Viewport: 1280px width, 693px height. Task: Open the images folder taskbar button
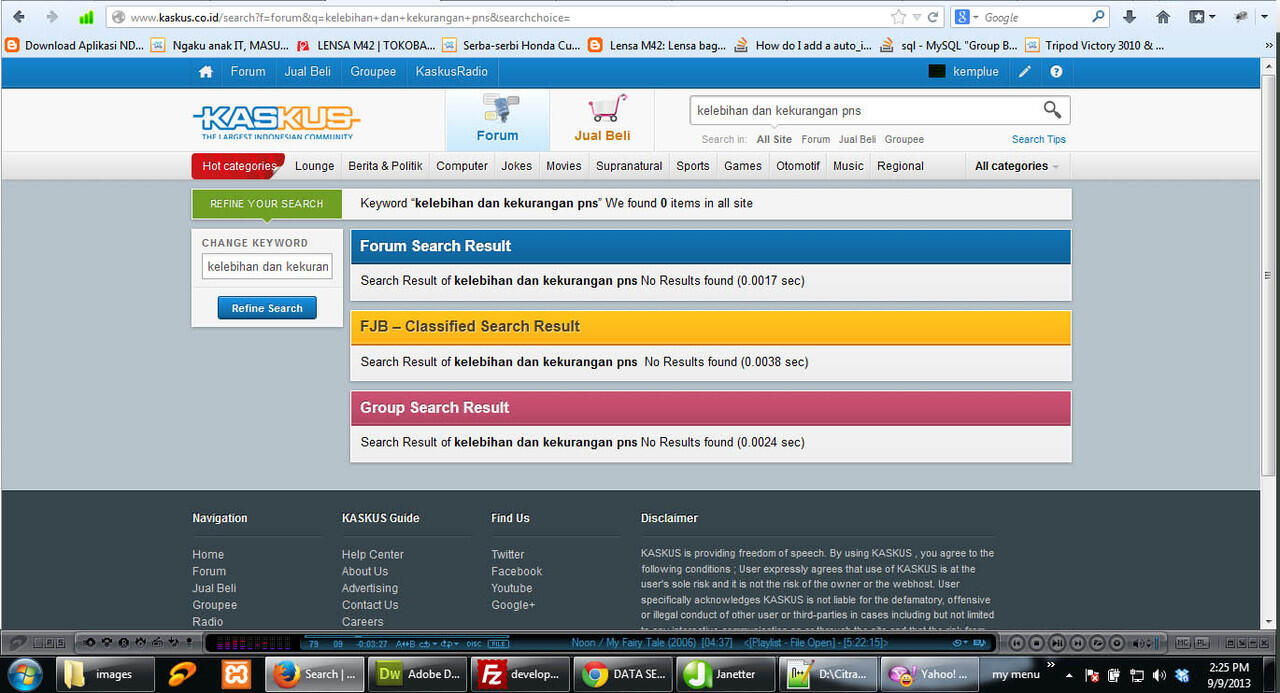click(x=106, y=674)
